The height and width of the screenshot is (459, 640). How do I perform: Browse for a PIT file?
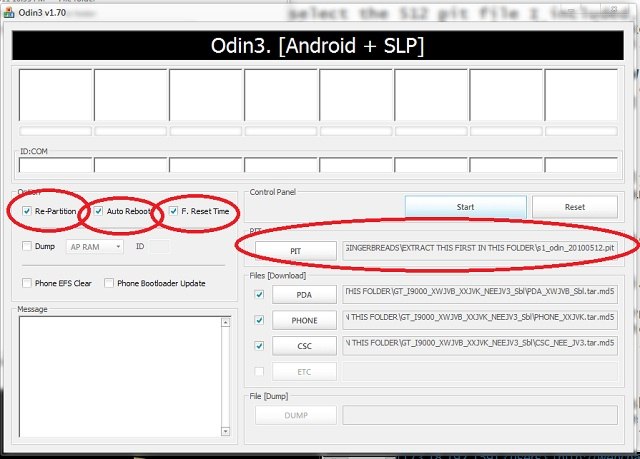coord(296,251)
